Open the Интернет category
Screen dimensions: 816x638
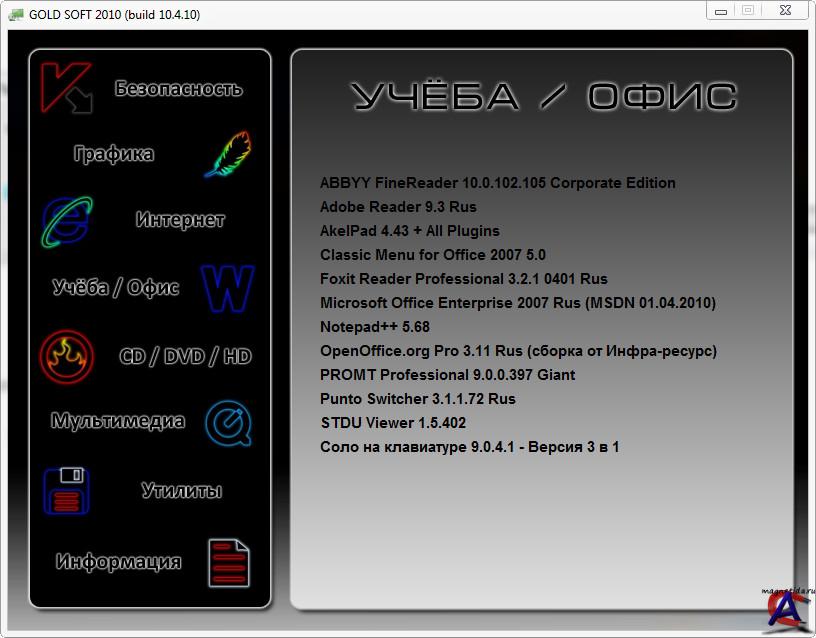pyautogui.click(x=180, y=220)
